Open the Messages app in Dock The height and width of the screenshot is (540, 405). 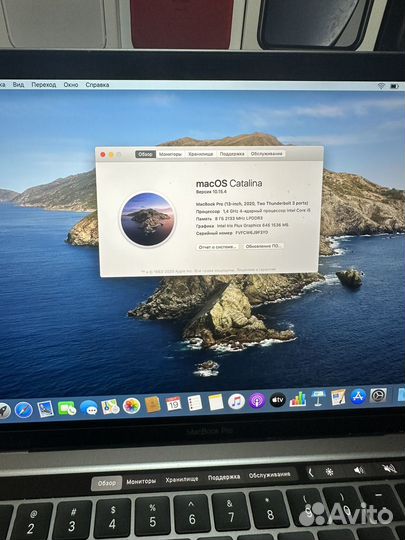pos(89,408)
